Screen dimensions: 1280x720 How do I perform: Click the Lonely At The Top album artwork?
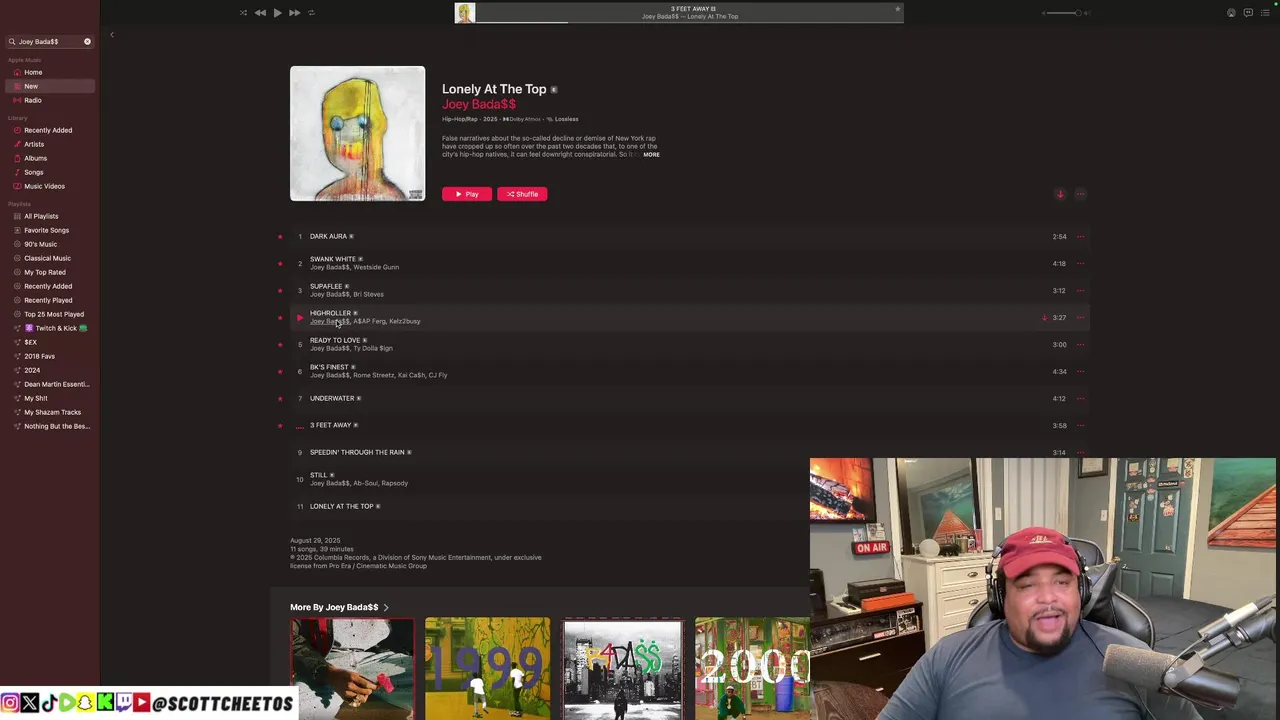point(357,134)
